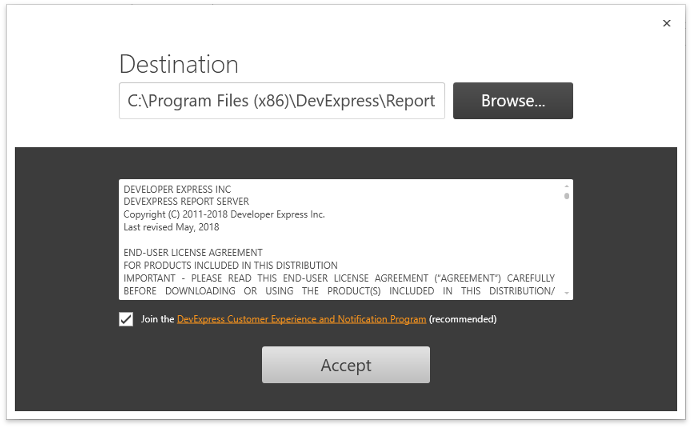Screen dimensions: 692x428
Task: Click the "(recommended)" label text
Action: tap(463, 319)
